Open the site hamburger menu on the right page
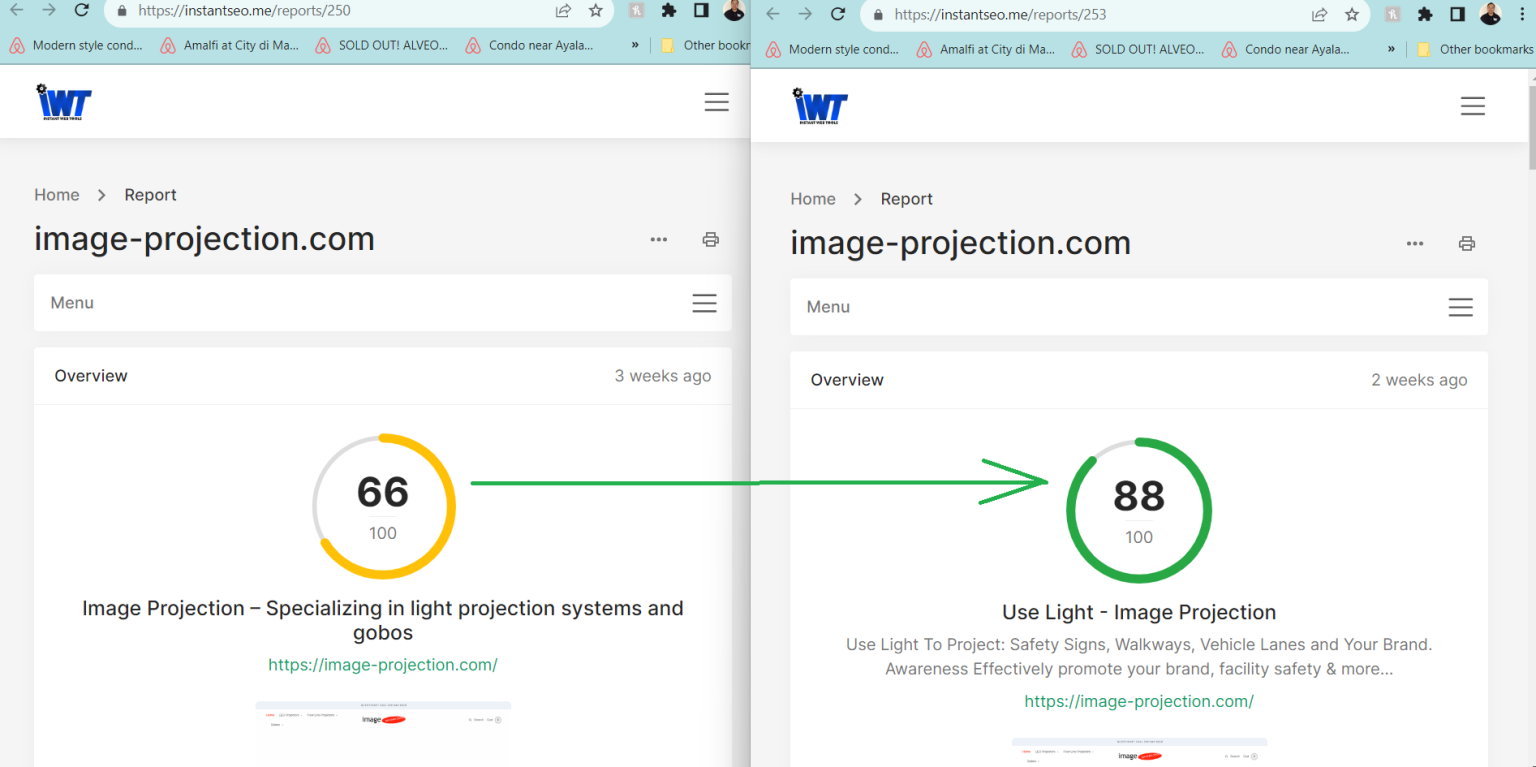Viewport: 1536px width, 767px height. click(1472, 106)
